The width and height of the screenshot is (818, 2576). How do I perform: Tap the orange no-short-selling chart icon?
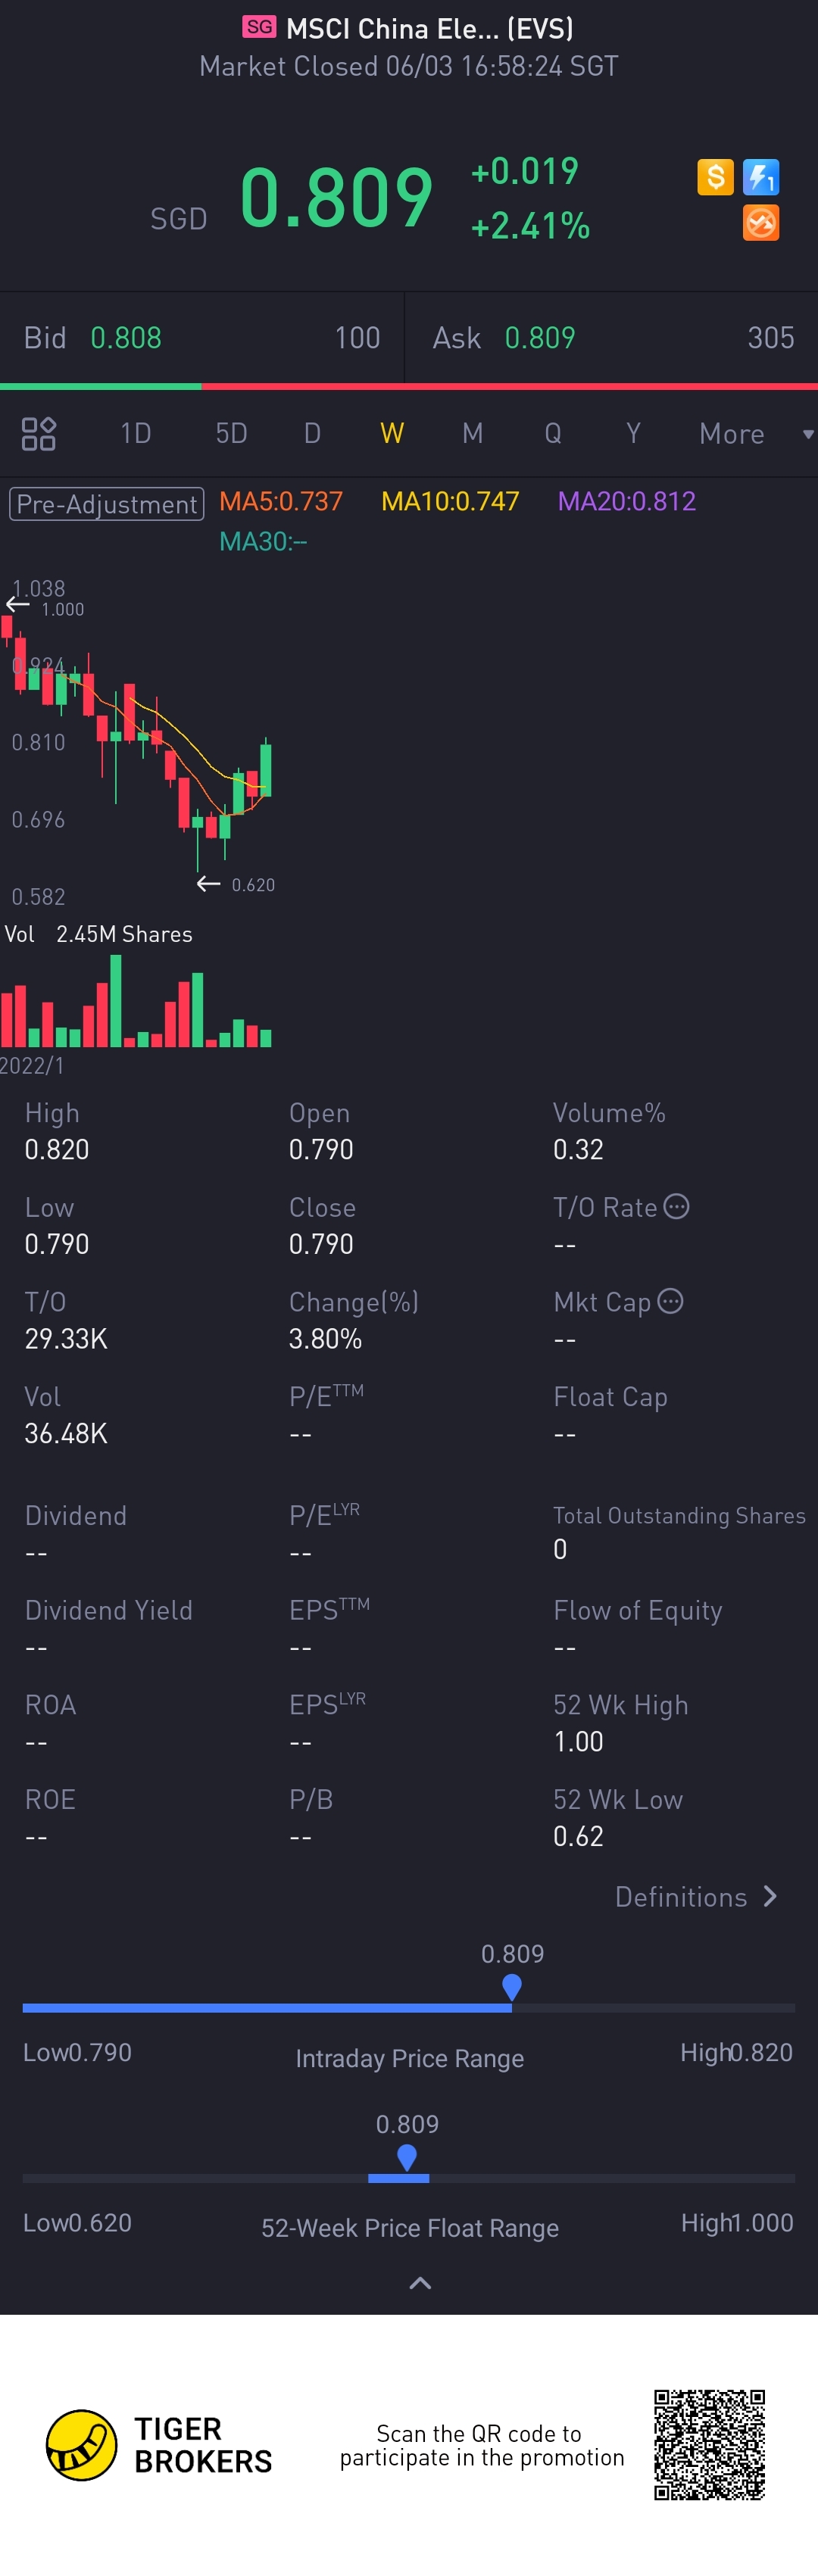(761, 223)
